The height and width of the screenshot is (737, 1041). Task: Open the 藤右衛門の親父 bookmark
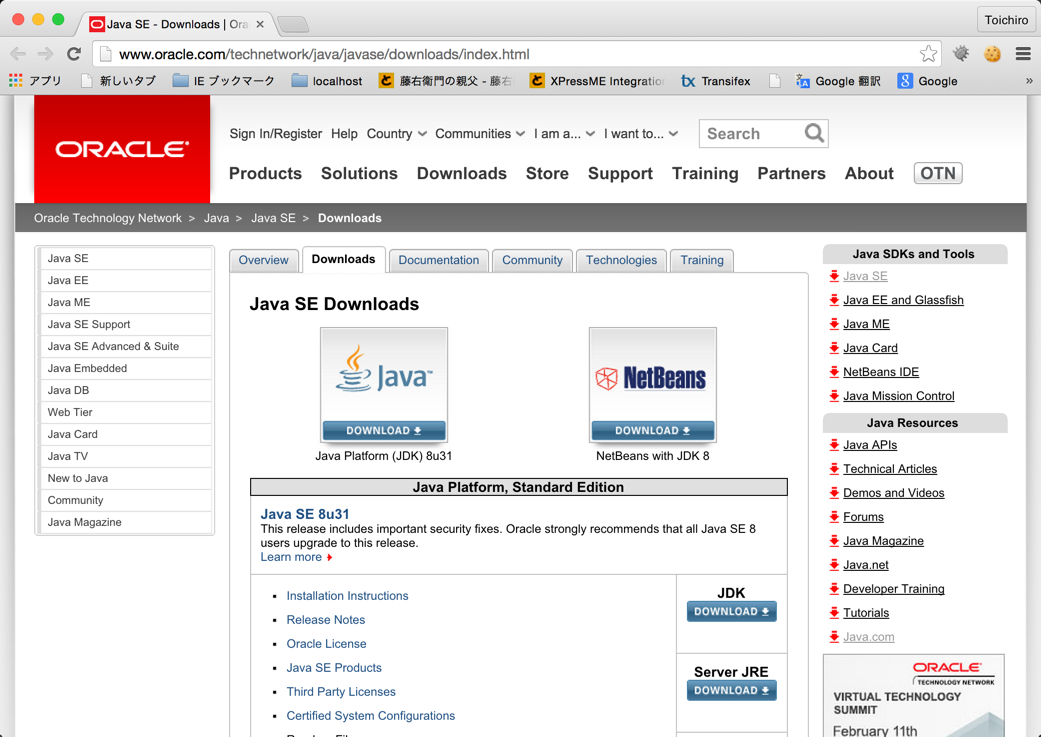[445, 81]
